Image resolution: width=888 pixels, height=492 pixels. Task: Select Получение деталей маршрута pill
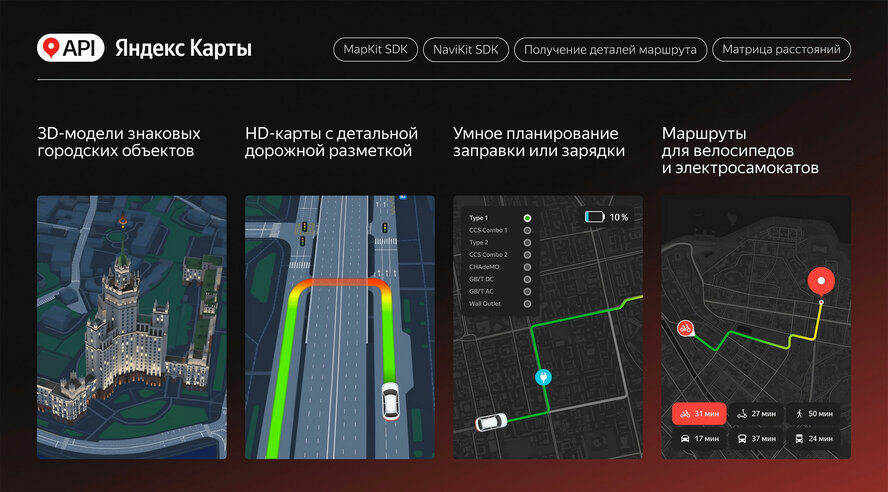click(x=610, y=49)
